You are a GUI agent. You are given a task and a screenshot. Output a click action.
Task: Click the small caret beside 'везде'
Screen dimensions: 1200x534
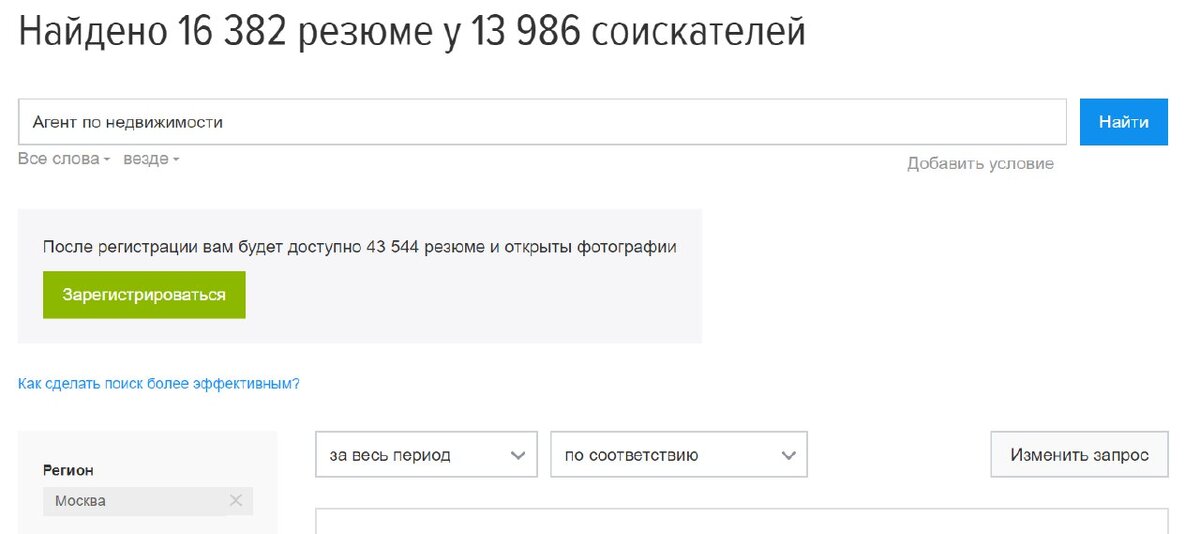point(175,160)
